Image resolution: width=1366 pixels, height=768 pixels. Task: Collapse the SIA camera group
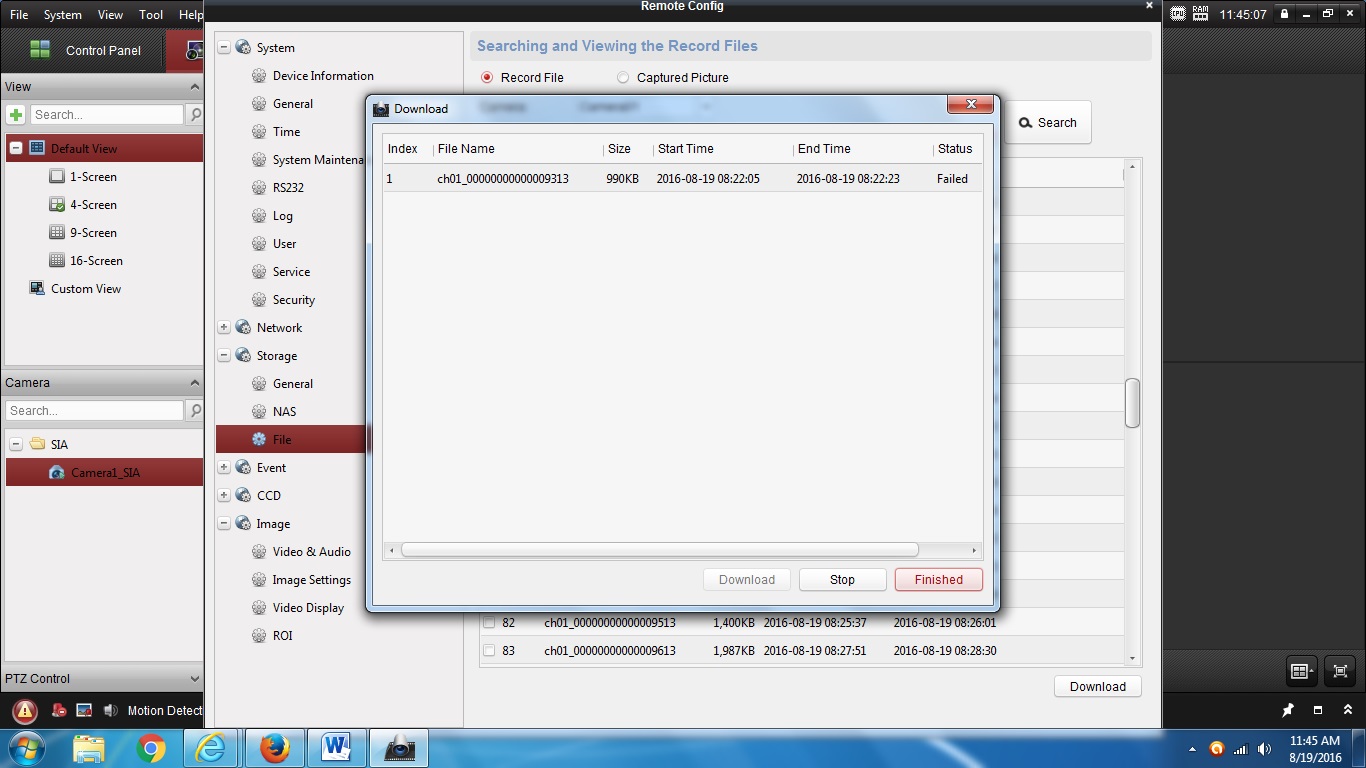(16, 444)
